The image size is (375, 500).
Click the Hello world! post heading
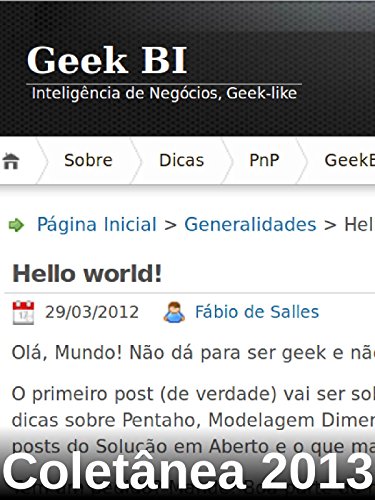click(x=87, y=274)
